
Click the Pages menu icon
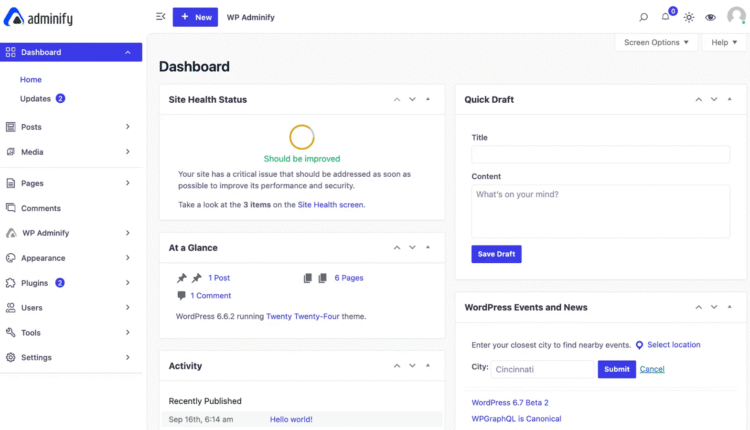coord(11,183)
